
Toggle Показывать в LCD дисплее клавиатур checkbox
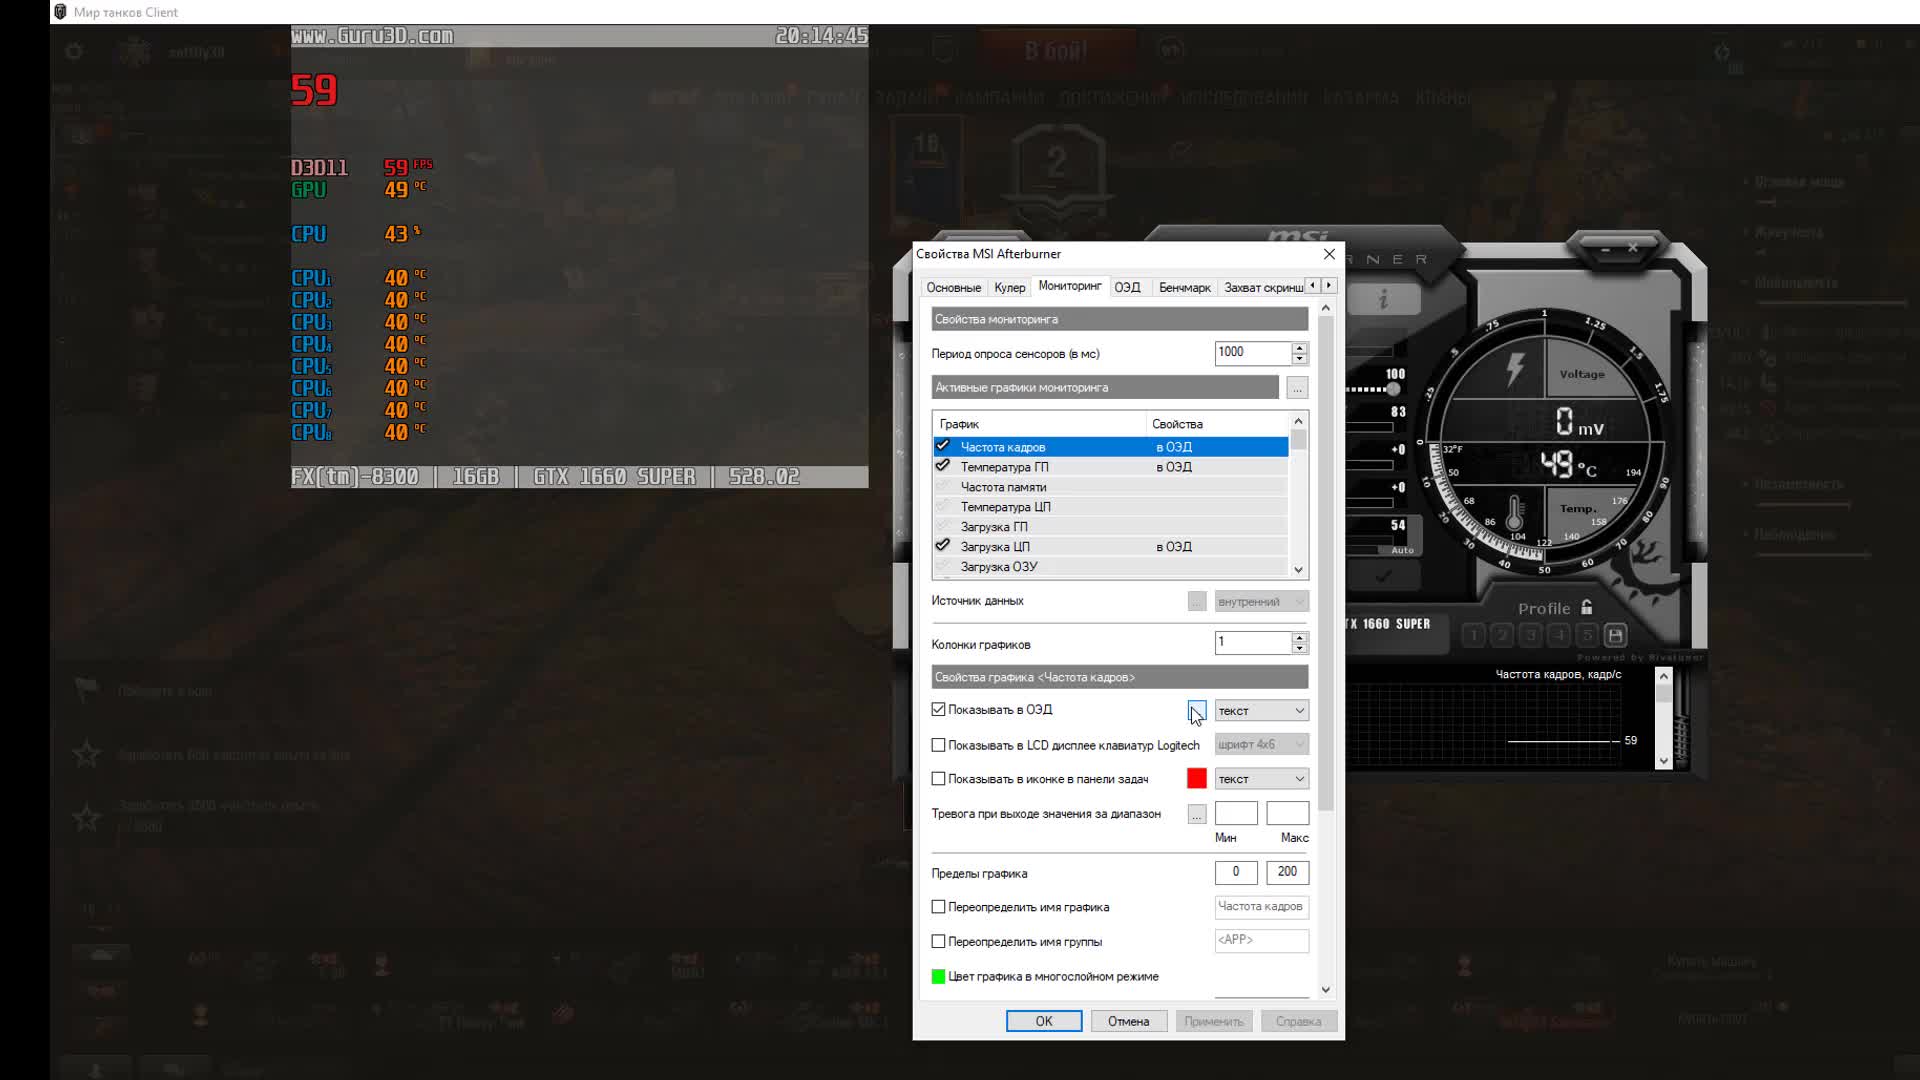click(x=938, y=744)
